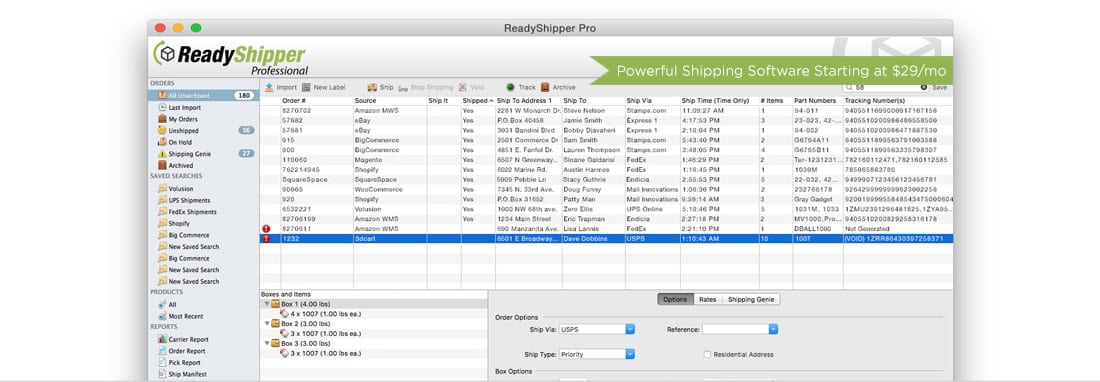Open Last Import in the sidebar
This screenshot has width=1100, height=382.
pos(185,108)
